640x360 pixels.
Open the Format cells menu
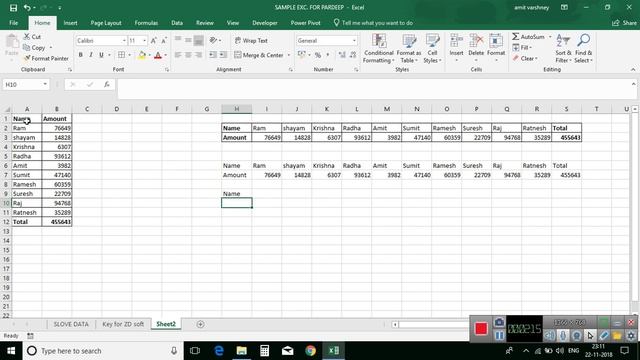point(496,49)
